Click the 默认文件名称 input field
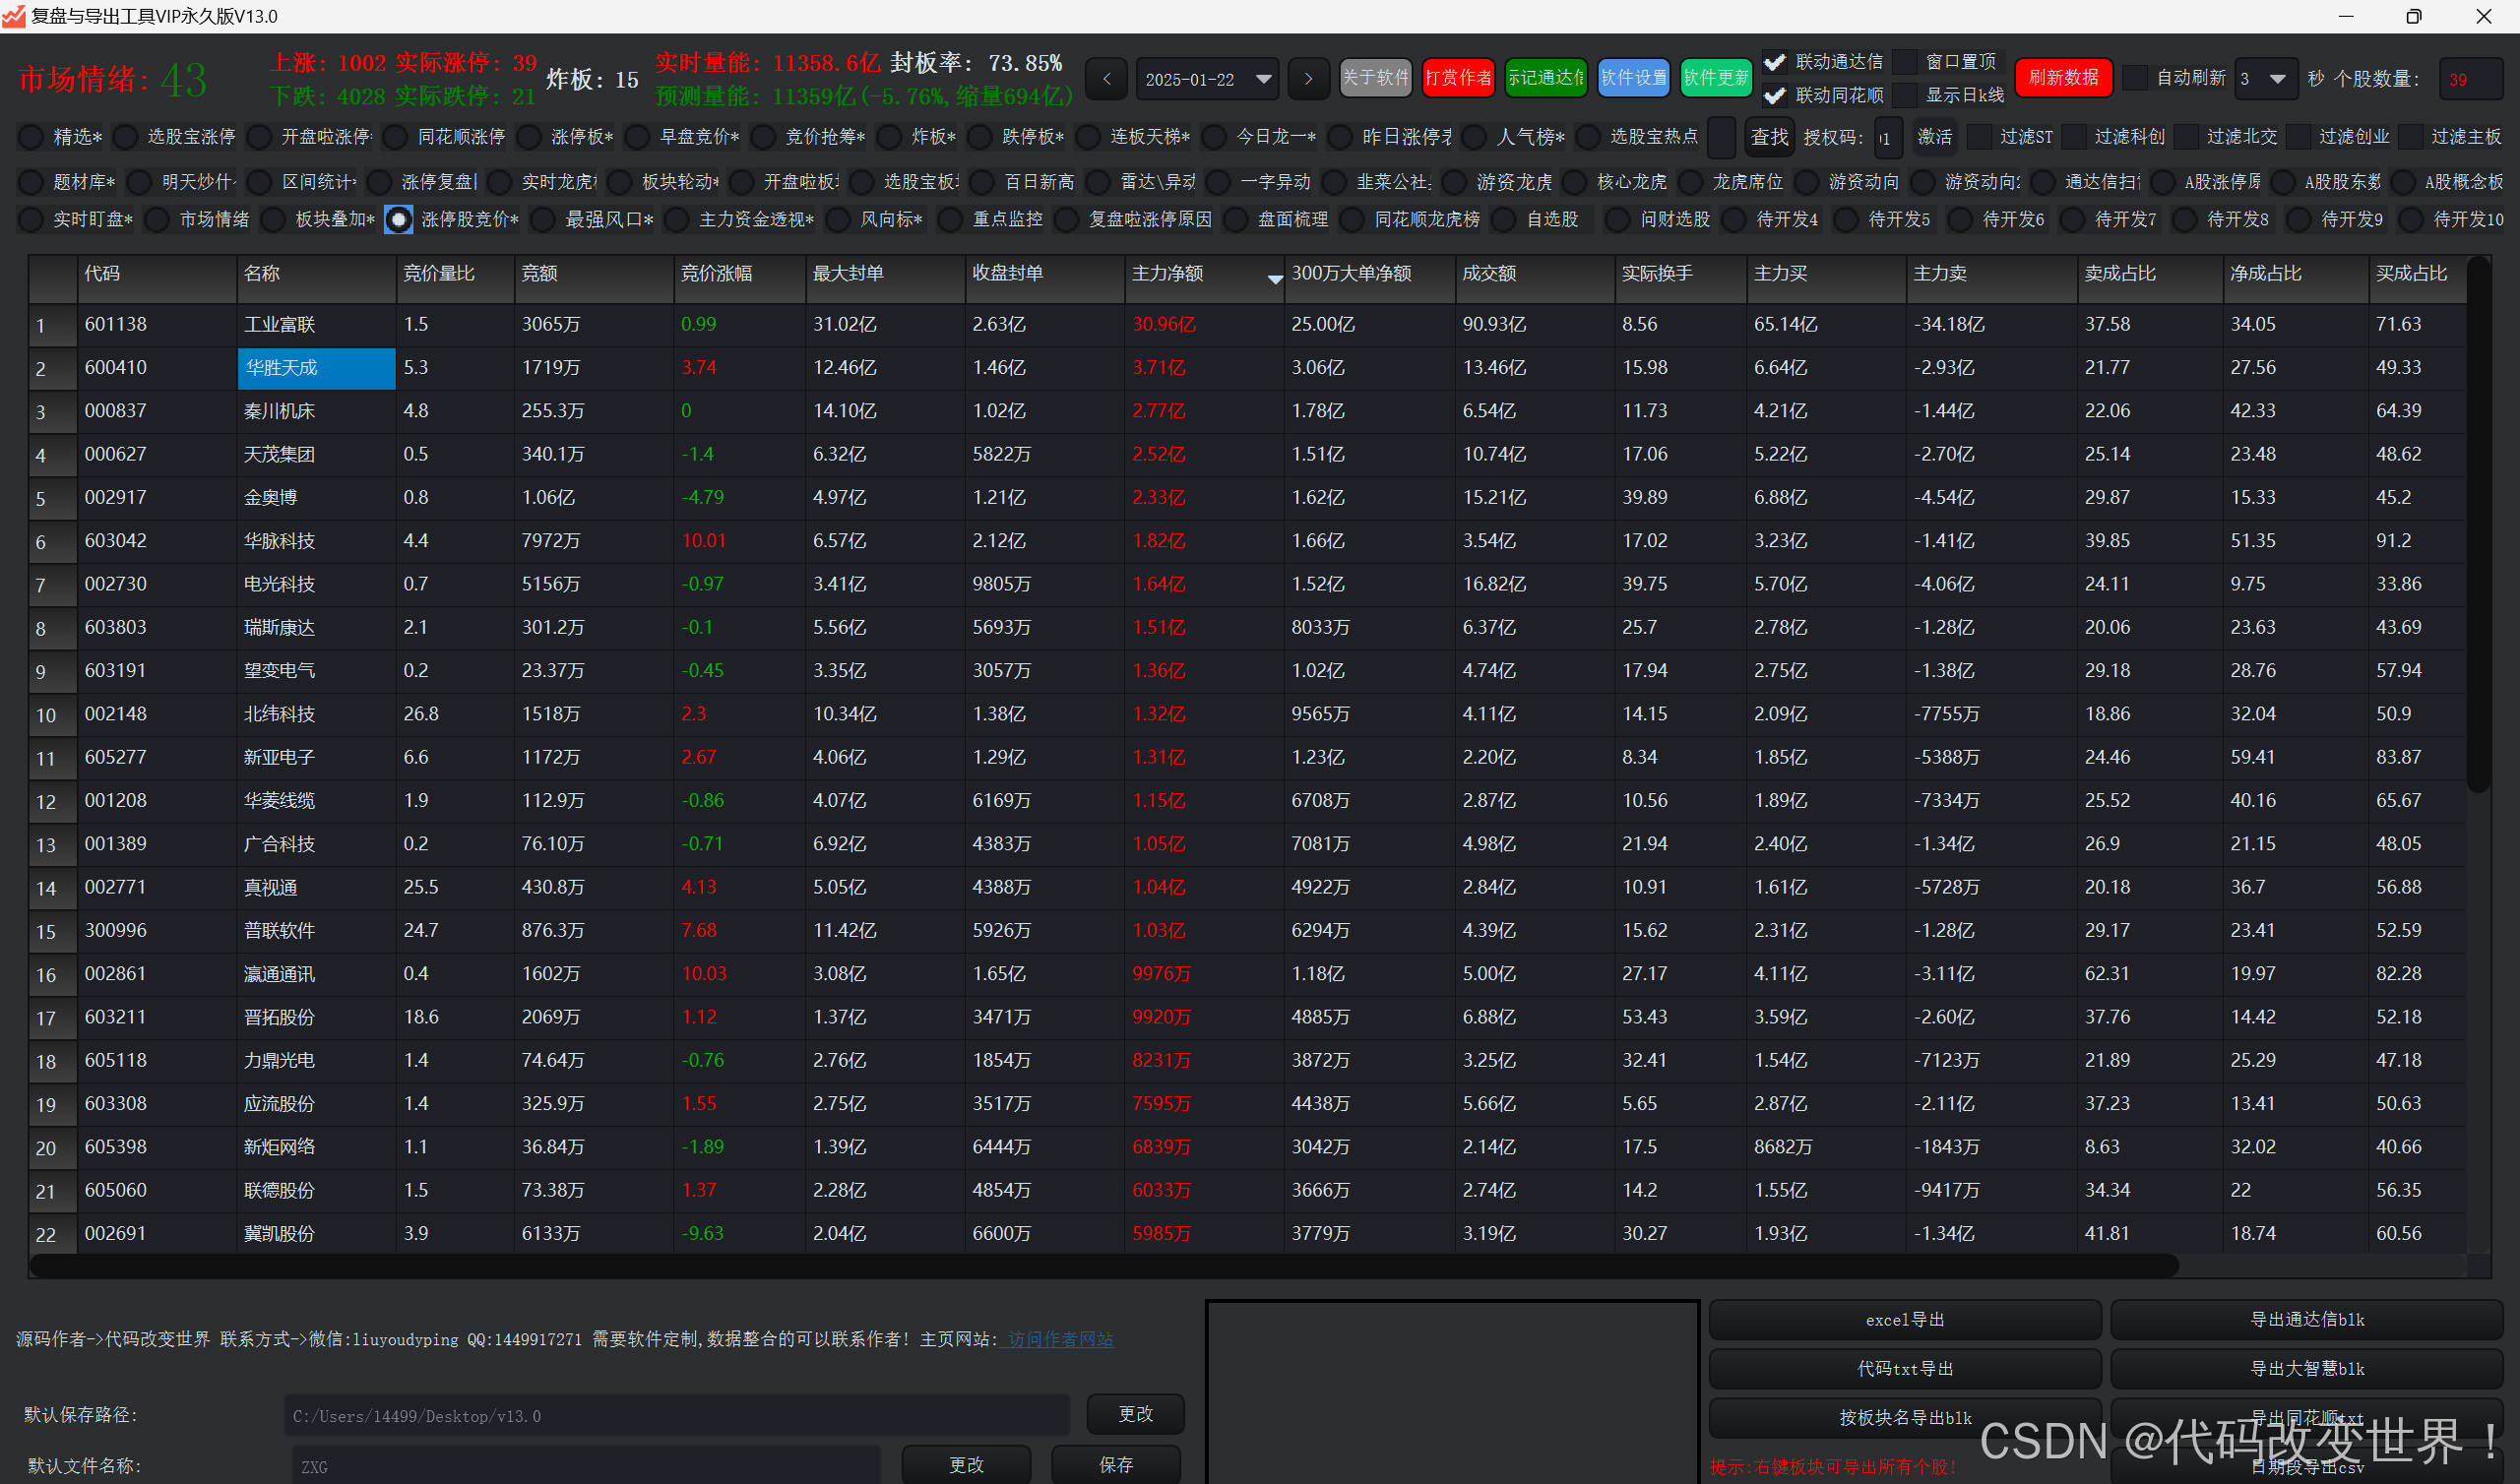 pos(585,1466)
